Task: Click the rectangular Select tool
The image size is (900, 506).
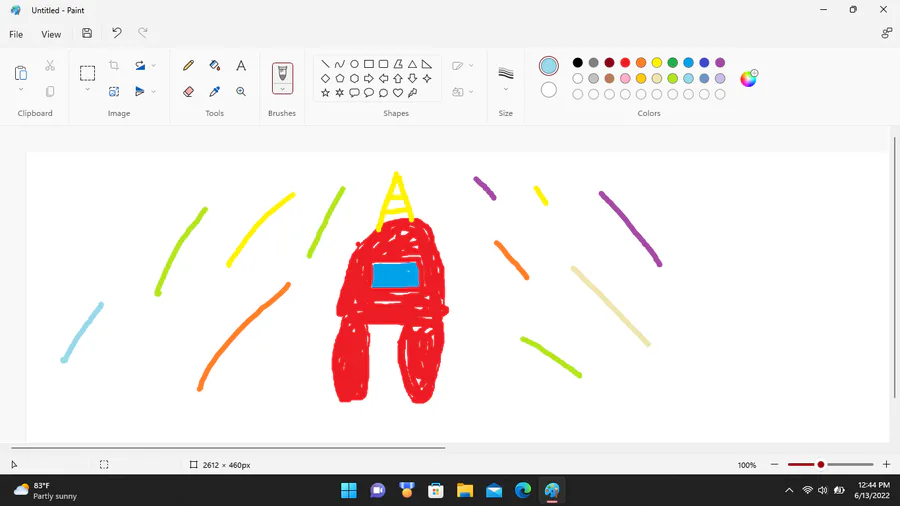Action: point(87,73)
